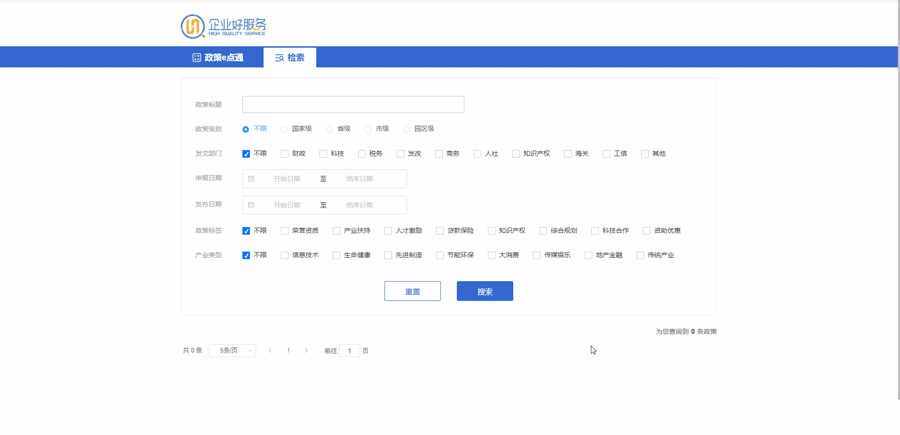Screen dimensions: 900x435
Task: Click page number 1 in pagination
Action: point(288,351)
